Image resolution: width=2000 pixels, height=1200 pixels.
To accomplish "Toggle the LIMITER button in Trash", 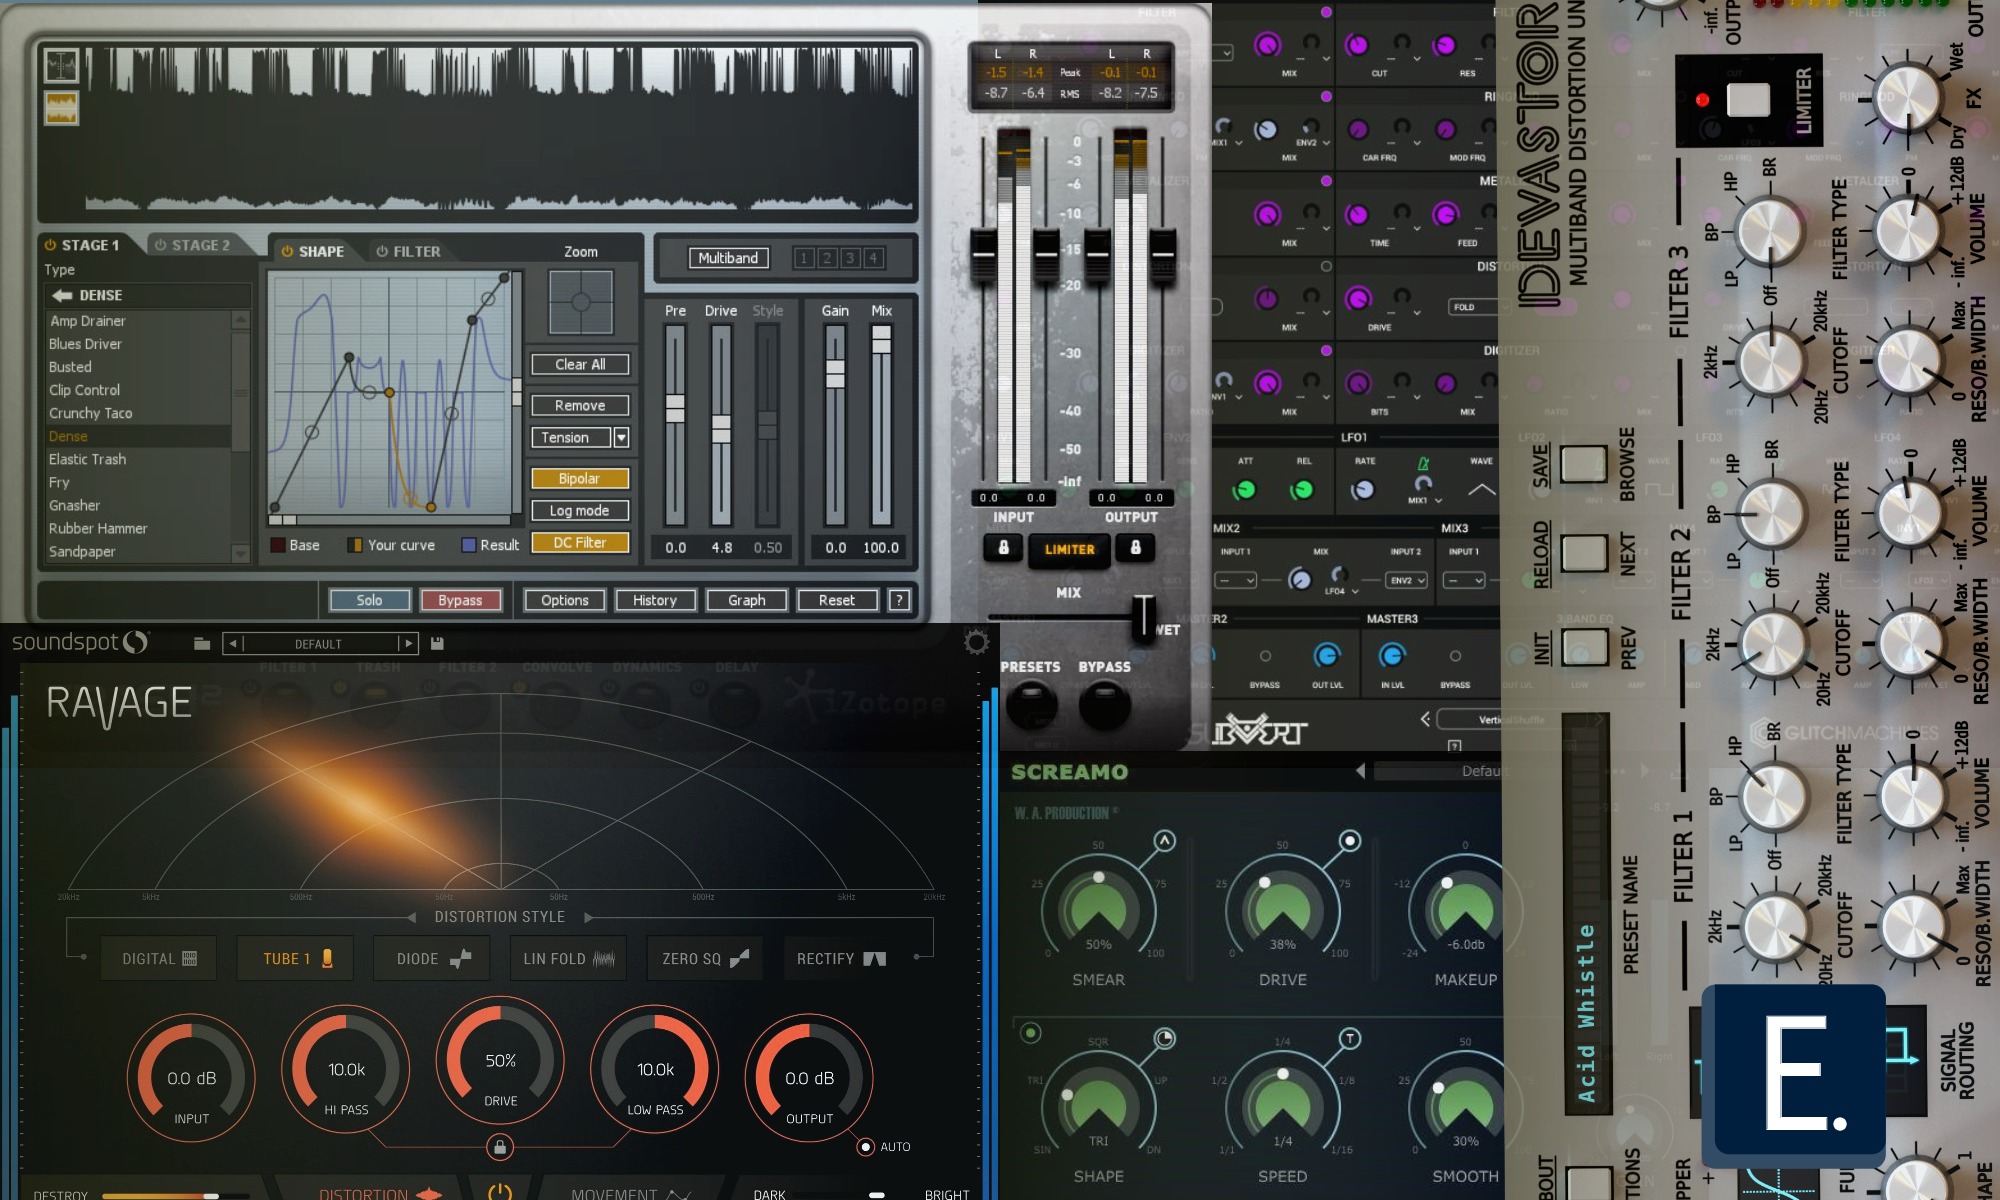I will click(1069, 549).
